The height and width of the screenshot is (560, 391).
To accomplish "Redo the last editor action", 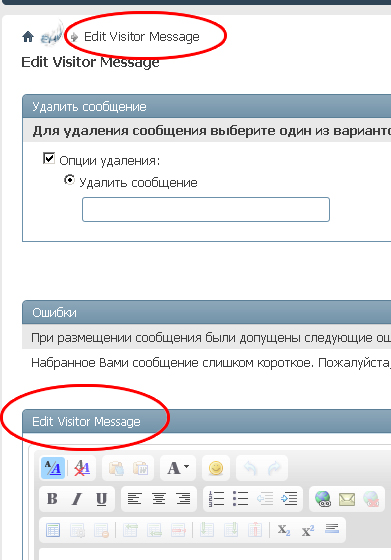I will tap(274, 468).
